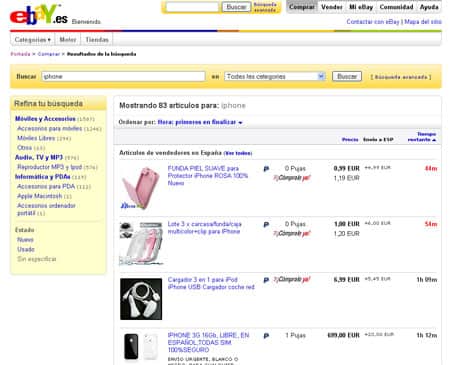This screenshot has width=450, height=365.
Task: Click PayPal icon on iPhone 3G 16Gb listing
Action: (266, 336)
